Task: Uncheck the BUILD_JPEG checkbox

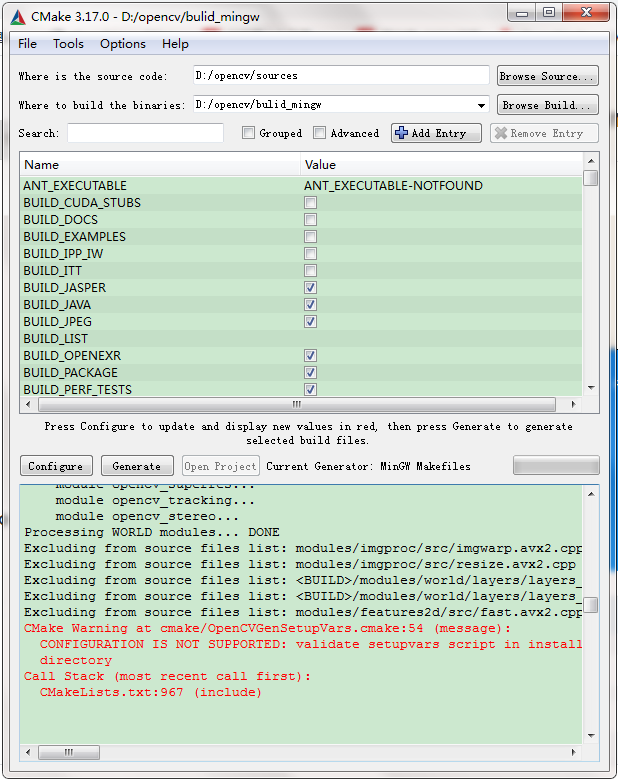Action: pos(310,321)
